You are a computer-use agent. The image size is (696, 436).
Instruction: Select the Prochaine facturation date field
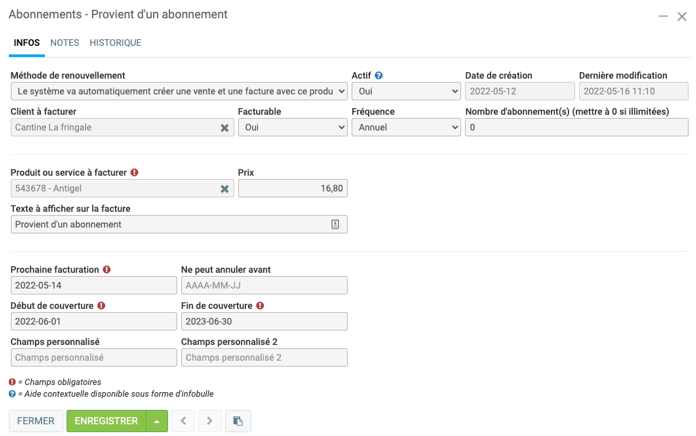point(93,285)
